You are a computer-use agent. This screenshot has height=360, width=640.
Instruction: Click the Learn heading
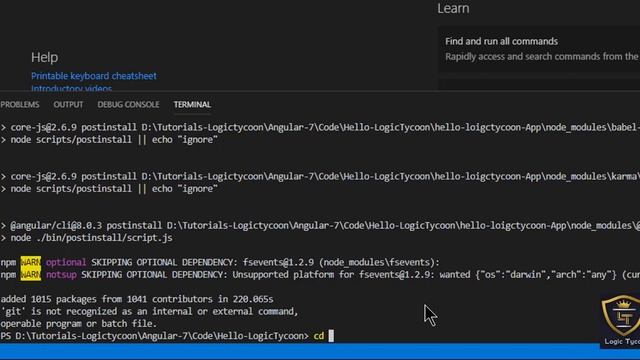(x=453, y=8)
